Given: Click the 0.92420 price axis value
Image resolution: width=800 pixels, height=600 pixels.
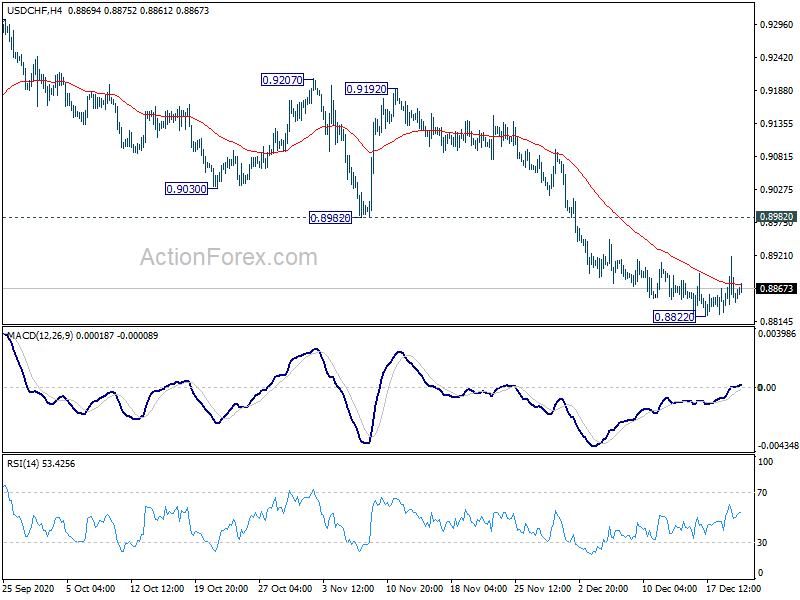Looking at the screenshot, I should coord(777,58).
